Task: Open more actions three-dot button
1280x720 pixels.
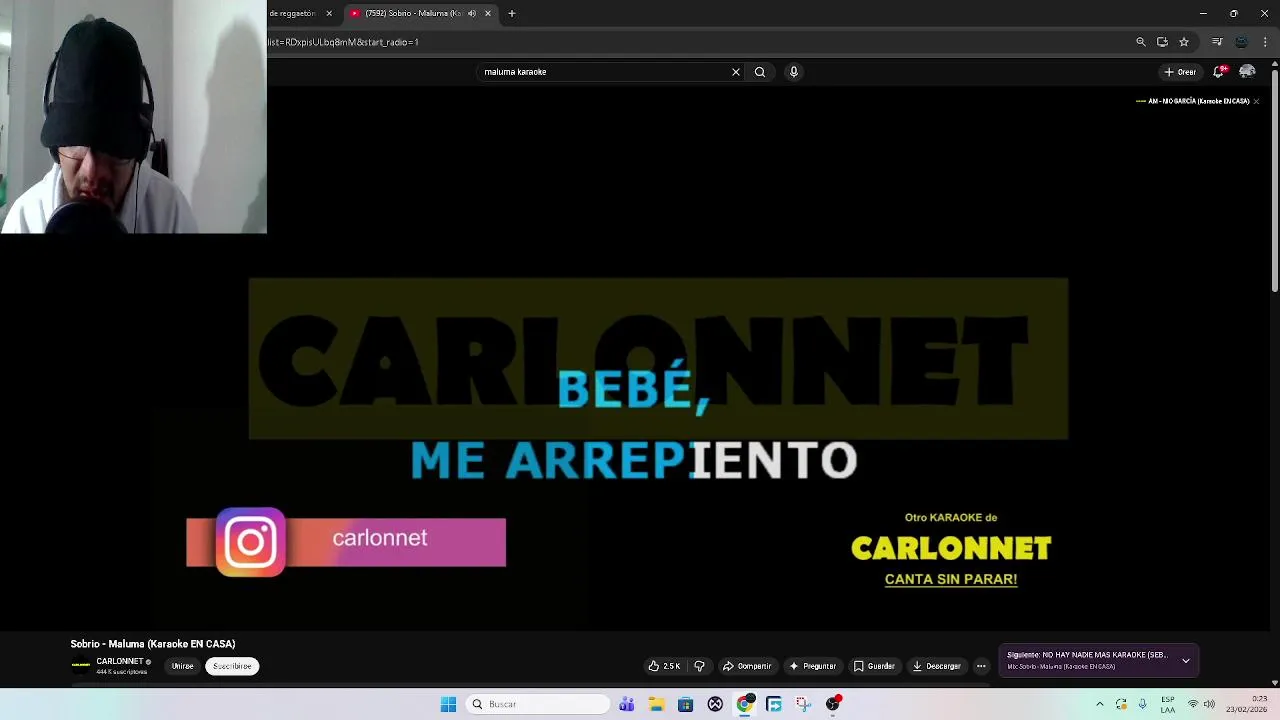Action: (981, 666)
